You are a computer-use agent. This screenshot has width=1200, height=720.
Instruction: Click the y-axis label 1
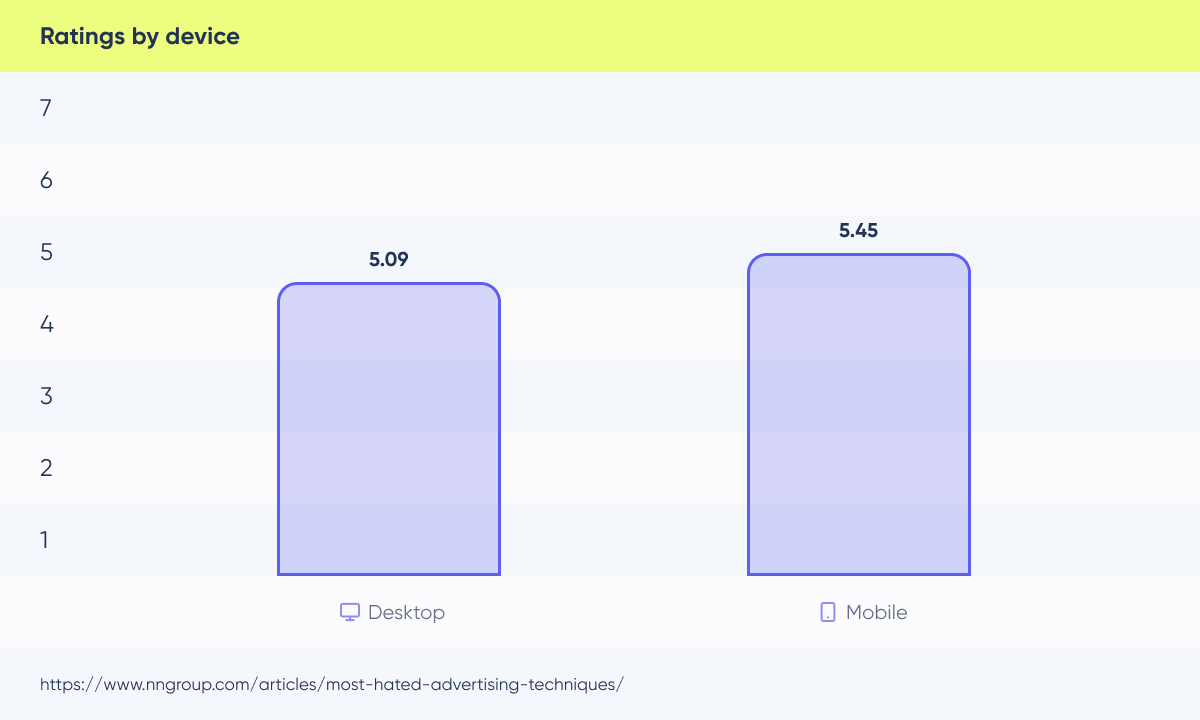point(45,540)
